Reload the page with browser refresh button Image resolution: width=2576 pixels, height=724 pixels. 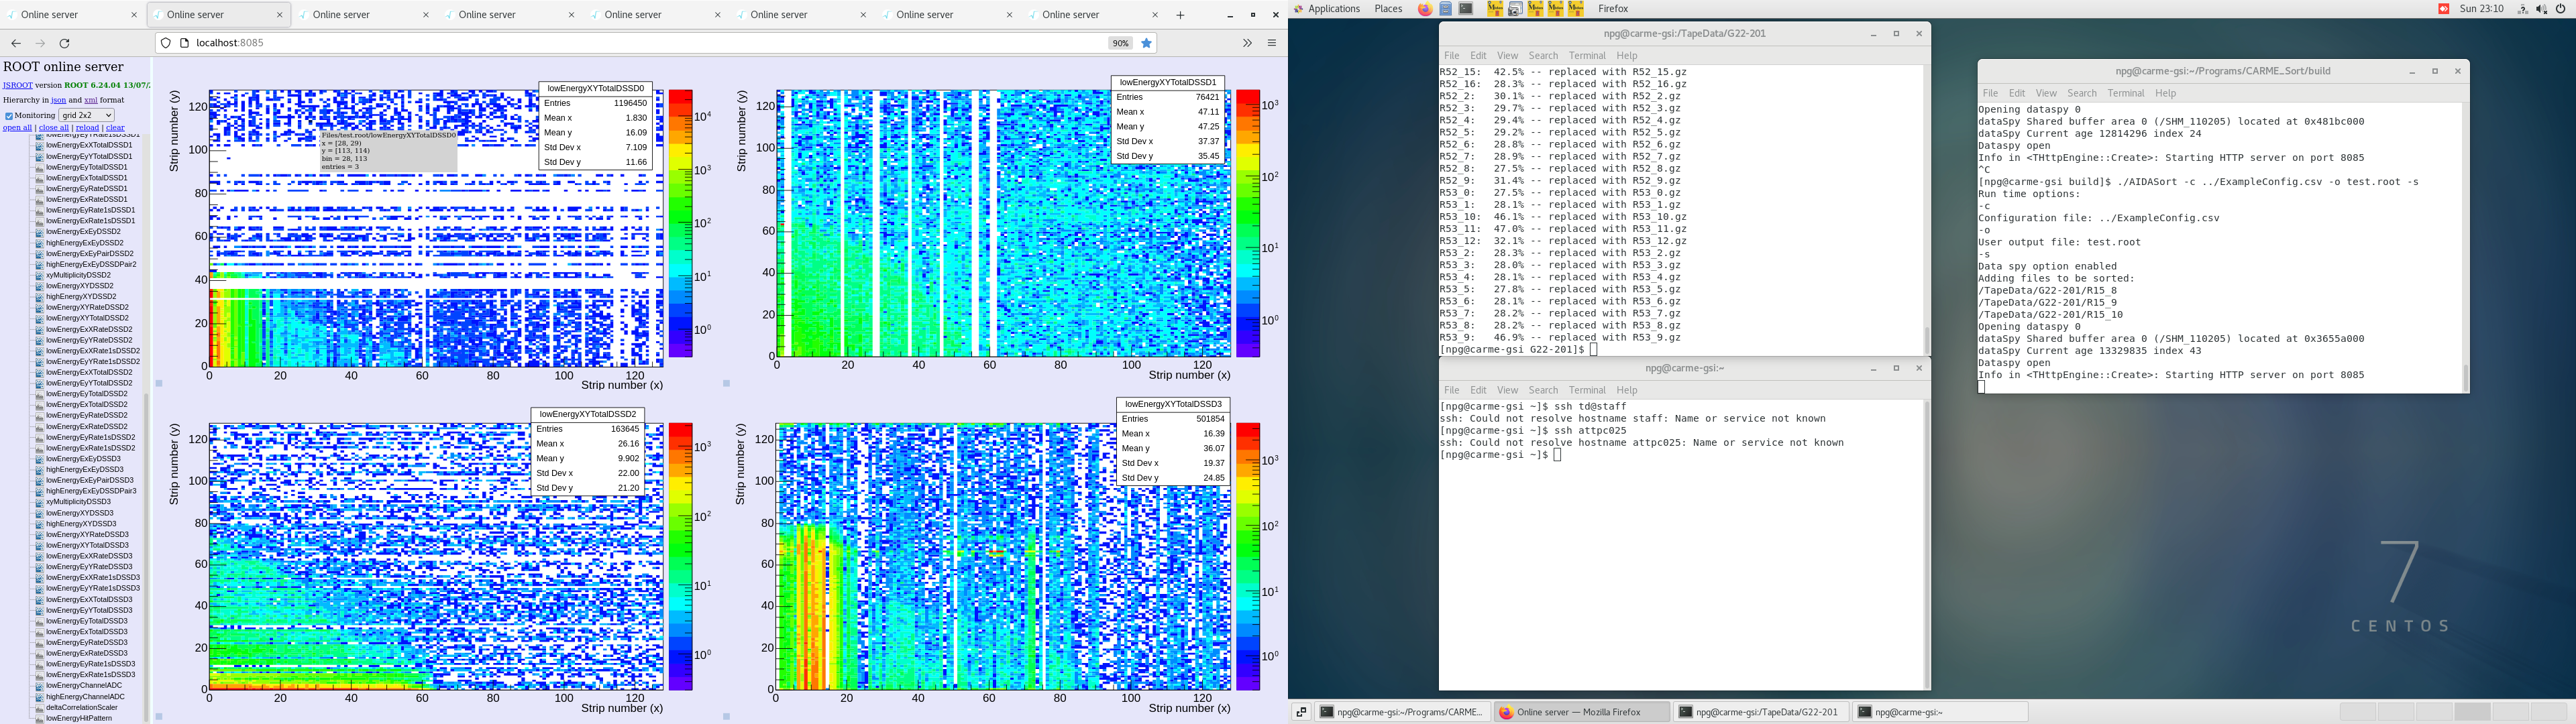[65, 43]
